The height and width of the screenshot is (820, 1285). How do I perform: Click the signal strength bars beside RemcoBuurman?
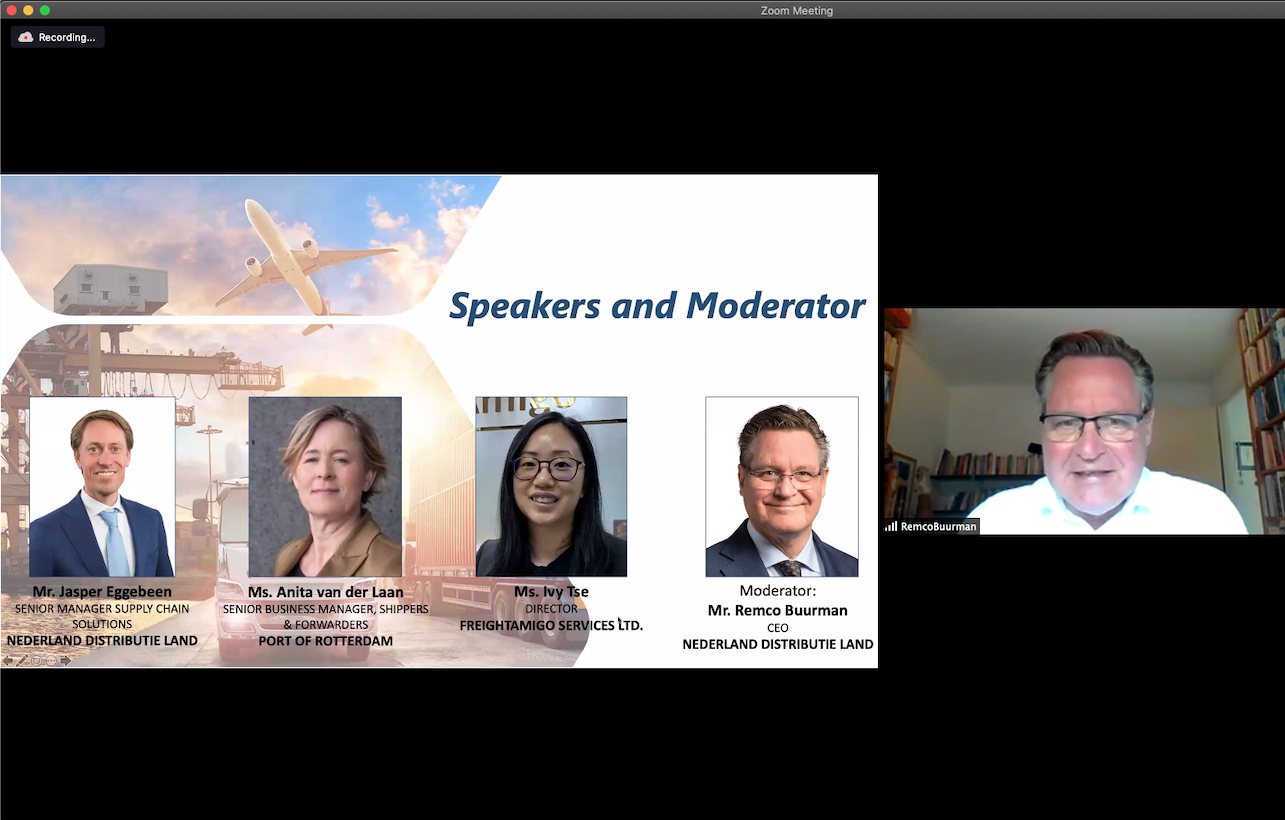(x=891, y=526)
